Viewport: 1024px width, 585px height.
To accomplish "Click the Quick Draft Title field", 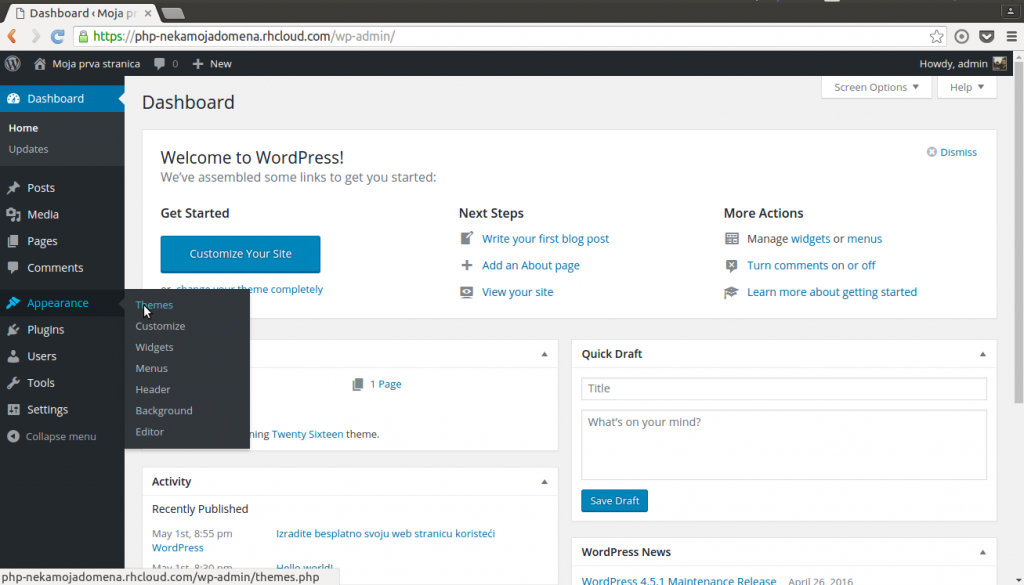I will tap(784, 388).
